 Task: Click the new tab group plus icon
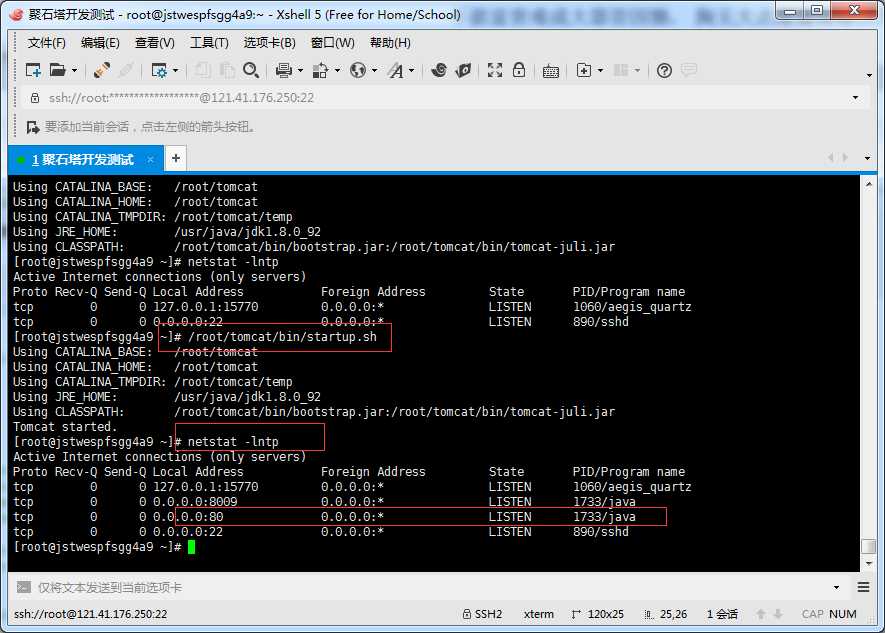point(584,70)
